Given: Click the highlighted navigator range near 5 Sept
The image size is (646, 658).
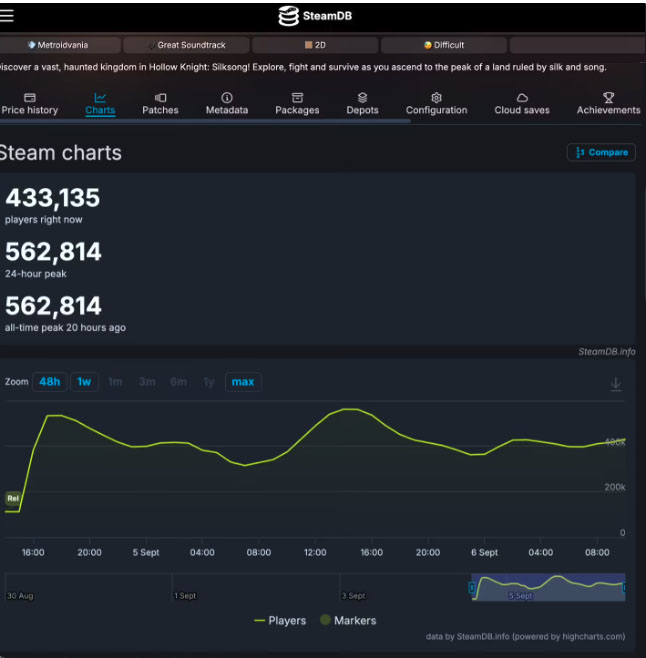Looking at the screenshot, I should [x=548, y=587].
